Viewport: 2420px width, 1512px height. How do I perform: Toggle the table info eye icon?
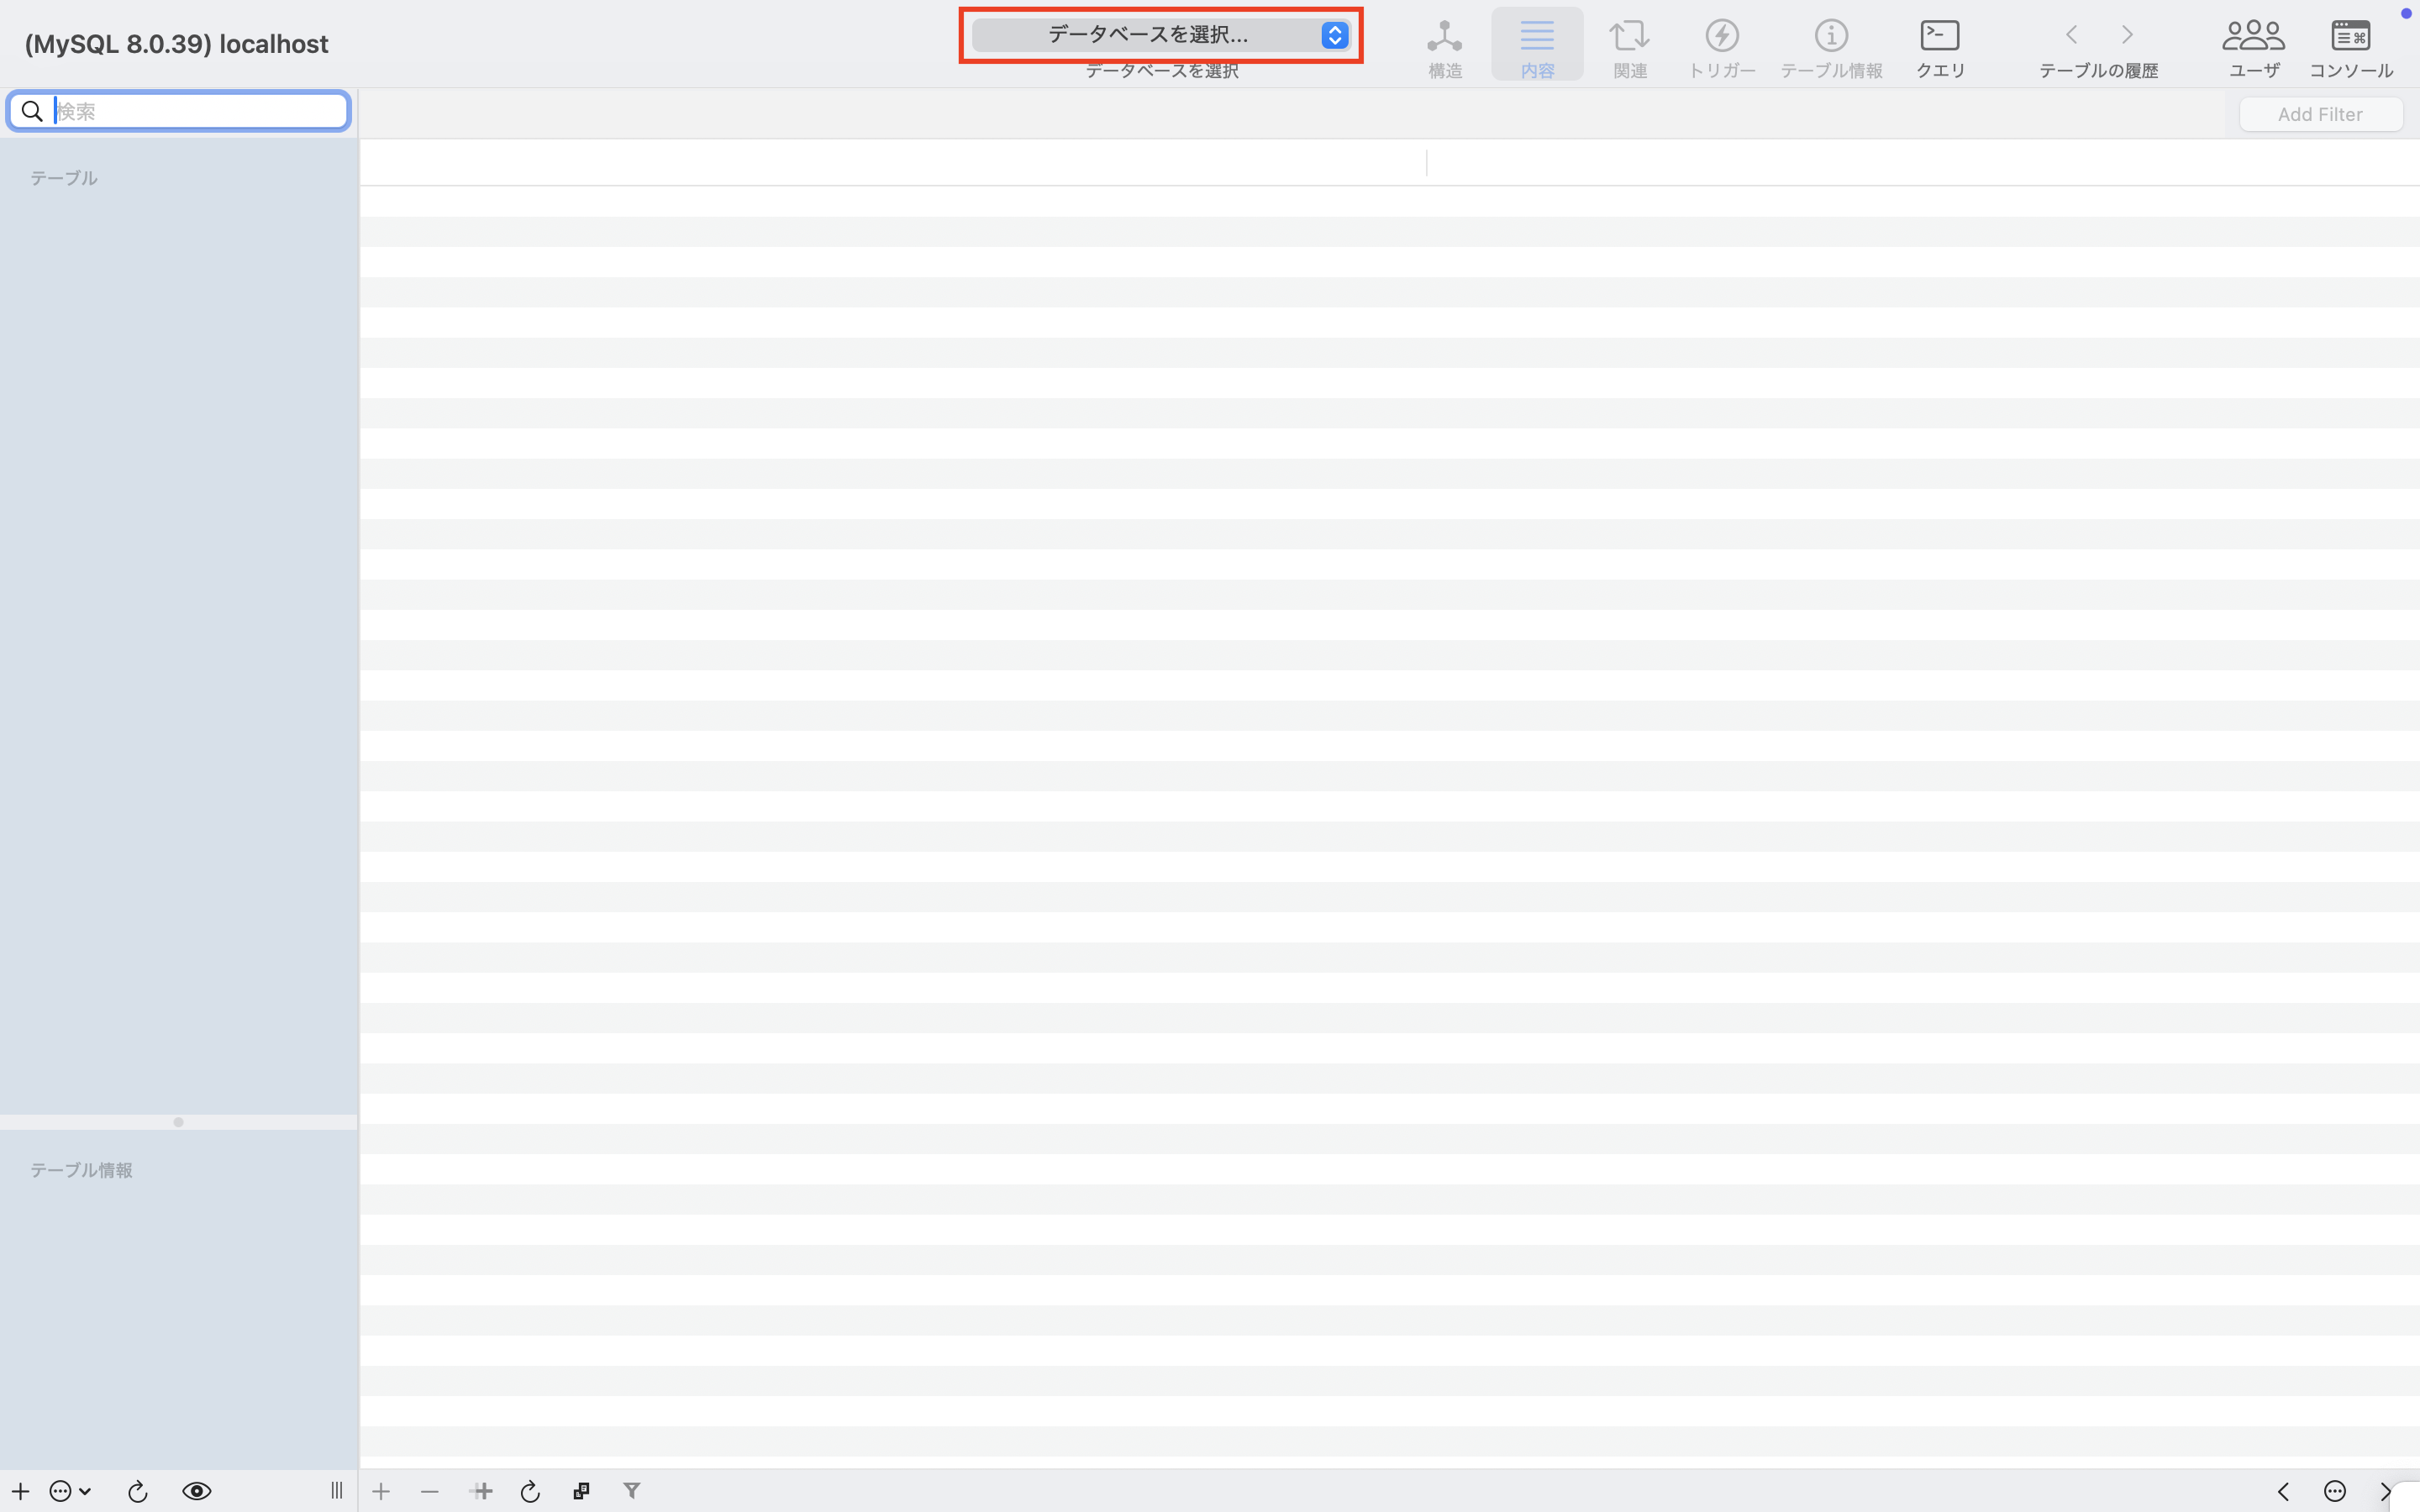pyautogui.click(x=197, y=1491)
